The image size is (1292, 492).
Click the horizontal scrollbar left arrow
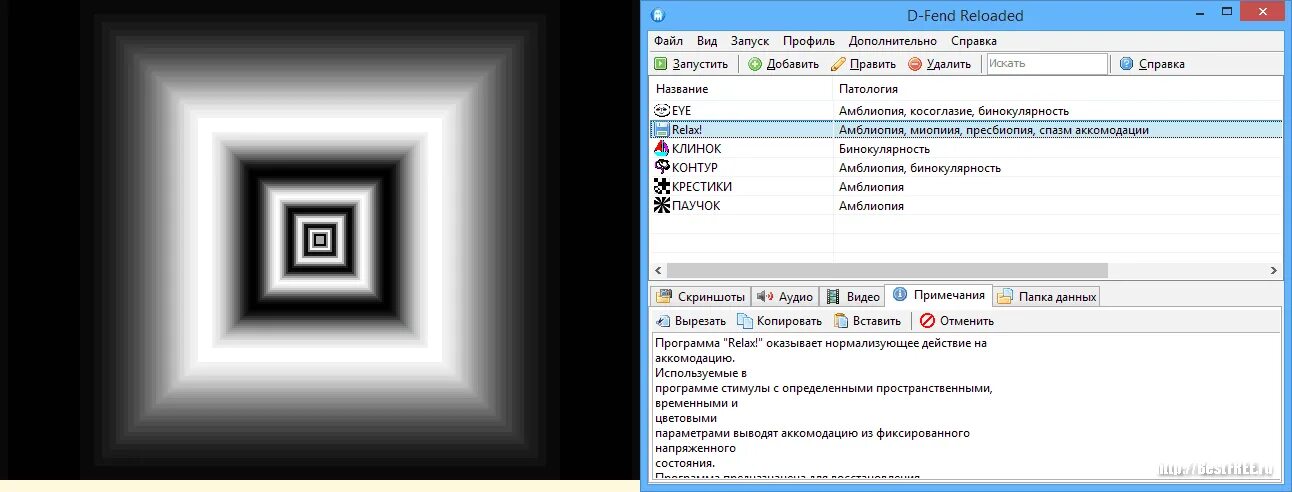(658, 270)
